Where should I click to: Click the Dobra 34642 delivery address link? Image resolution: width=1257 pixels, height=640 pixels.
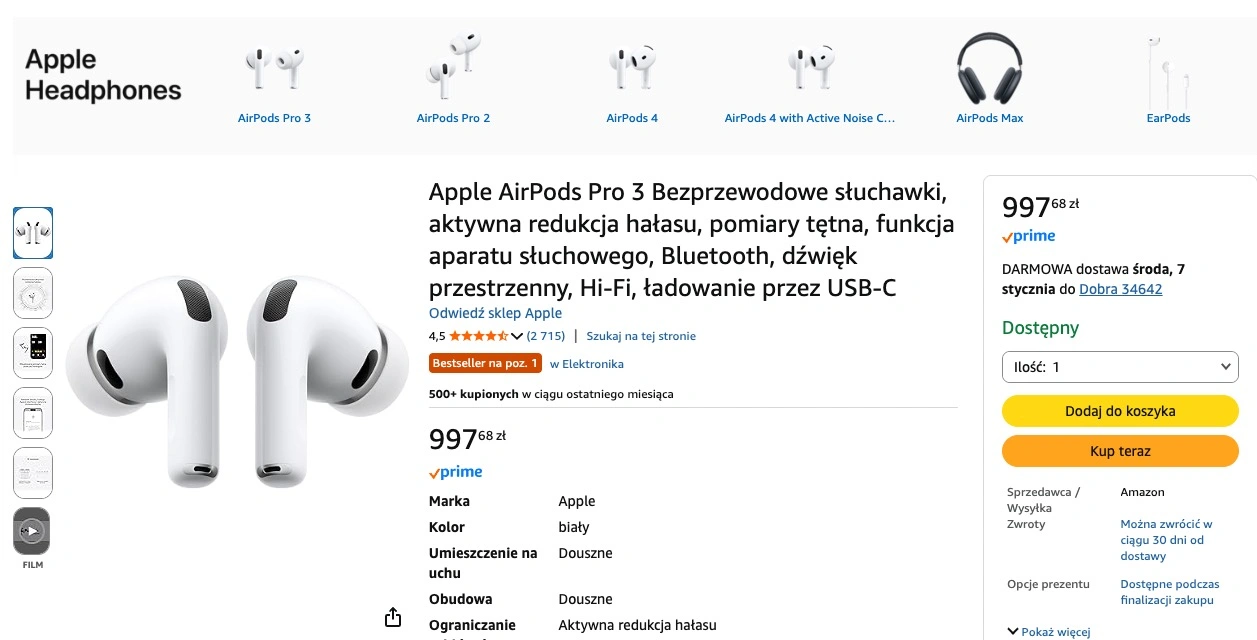(x=1120, y=289)
